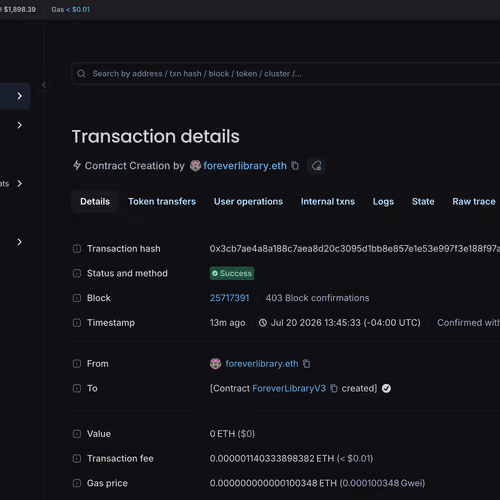Screen dimensions: 500x500
Task: Click verified checkmark icon after created
Action: pos(386,388)
